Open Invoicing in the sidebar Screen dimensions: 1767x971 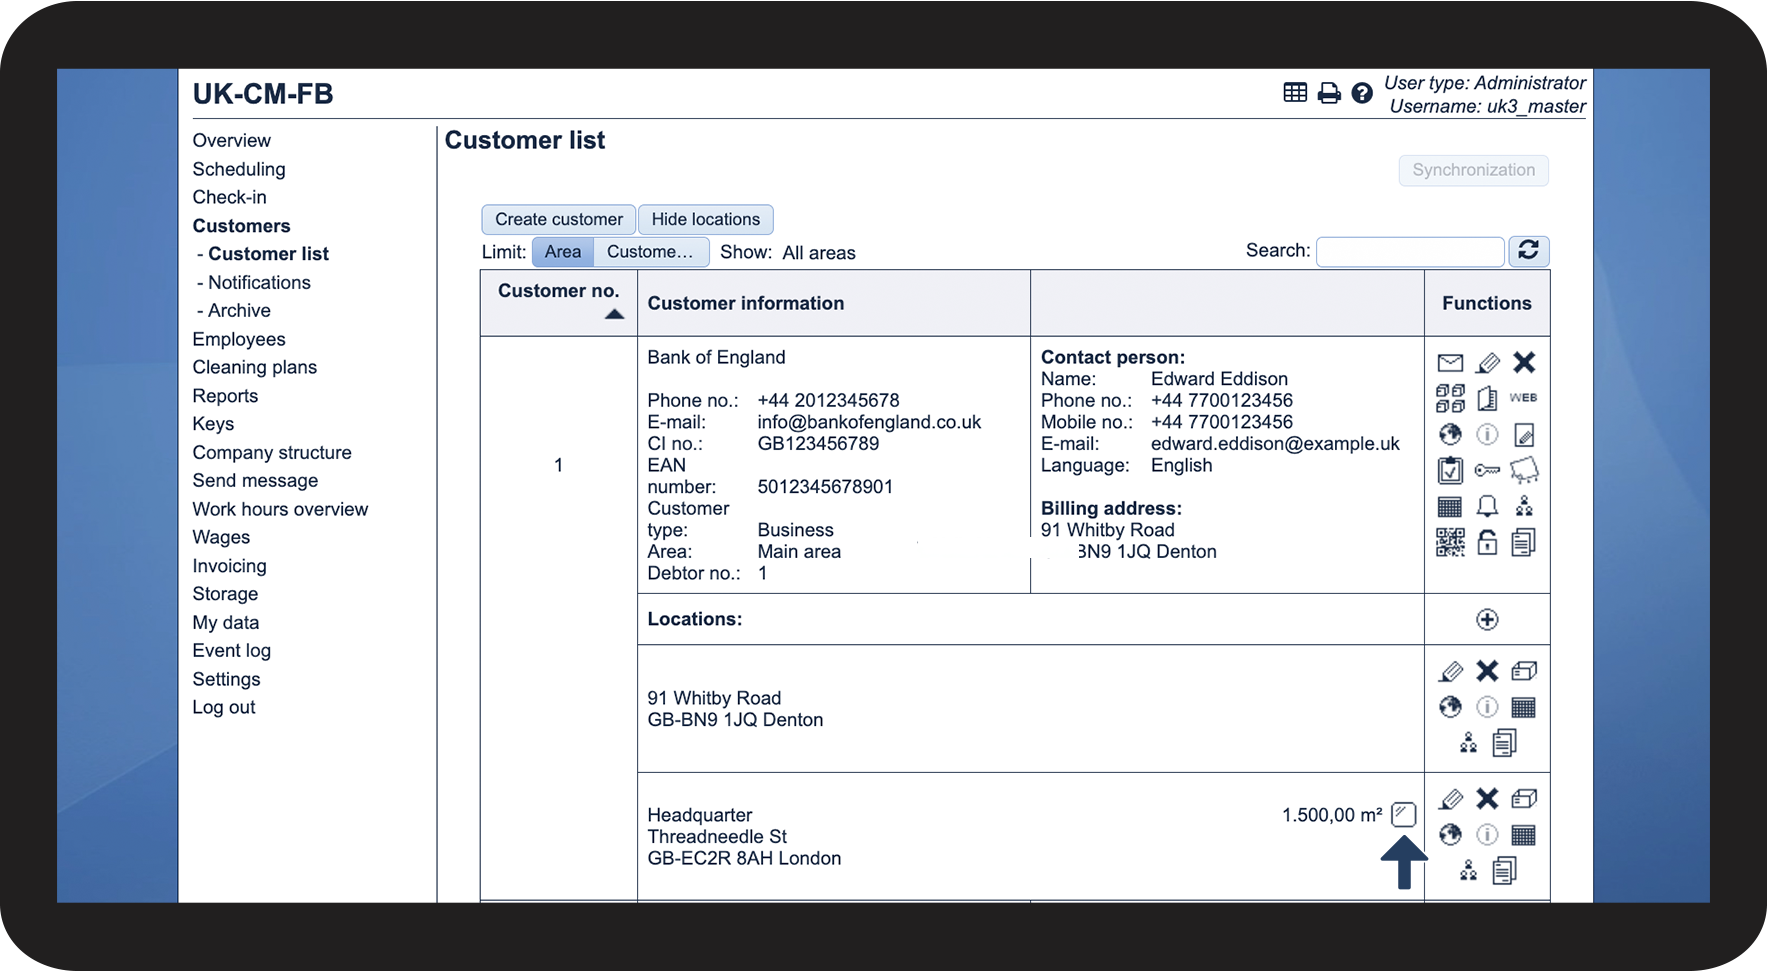230,566
